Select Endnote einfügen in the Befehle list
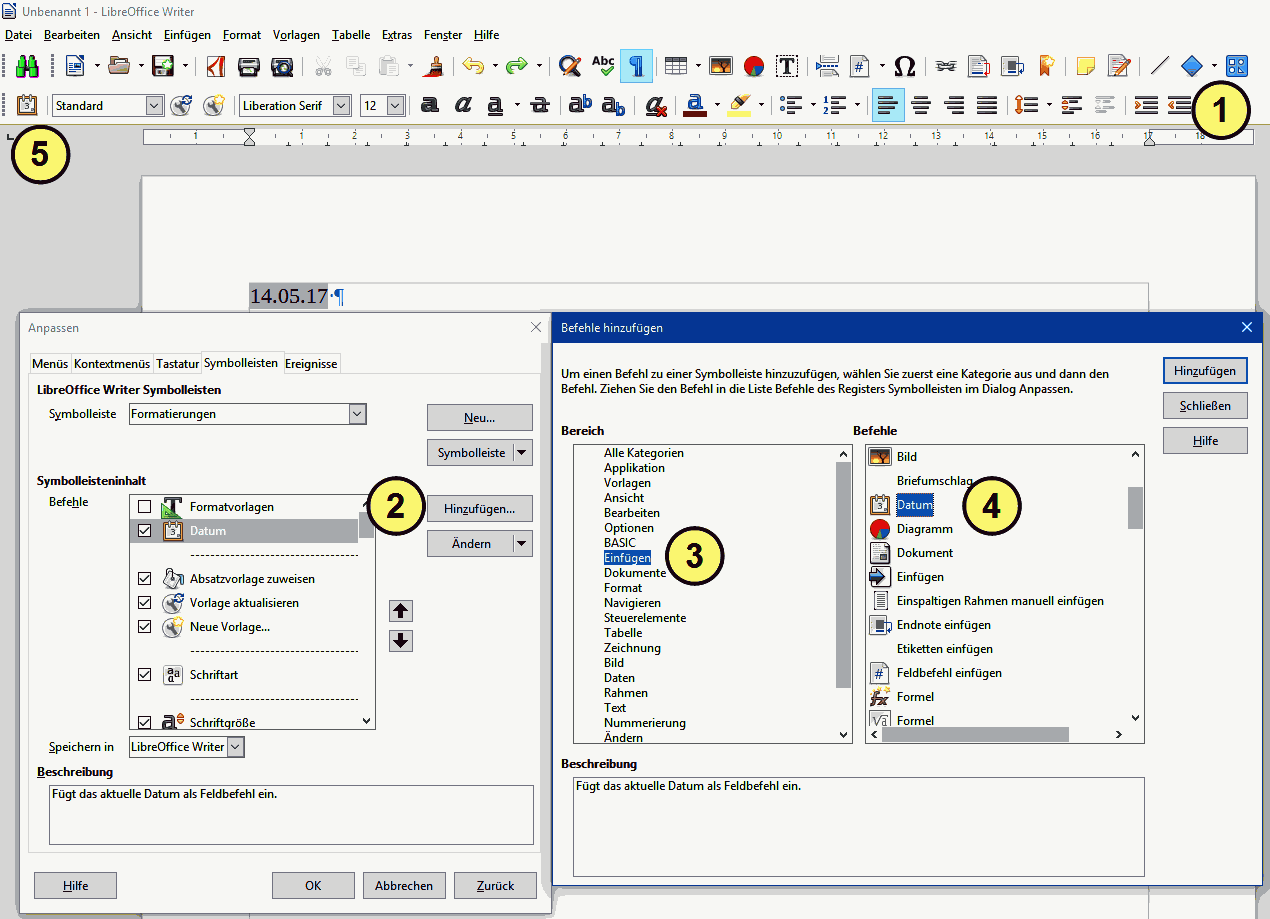This screenshot has width=1270, height=919. [x=943, y=625]
